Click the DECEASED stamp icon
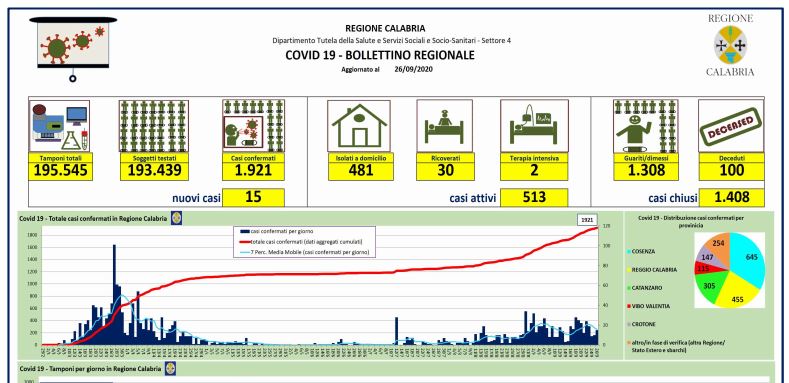 click(731, 125)
